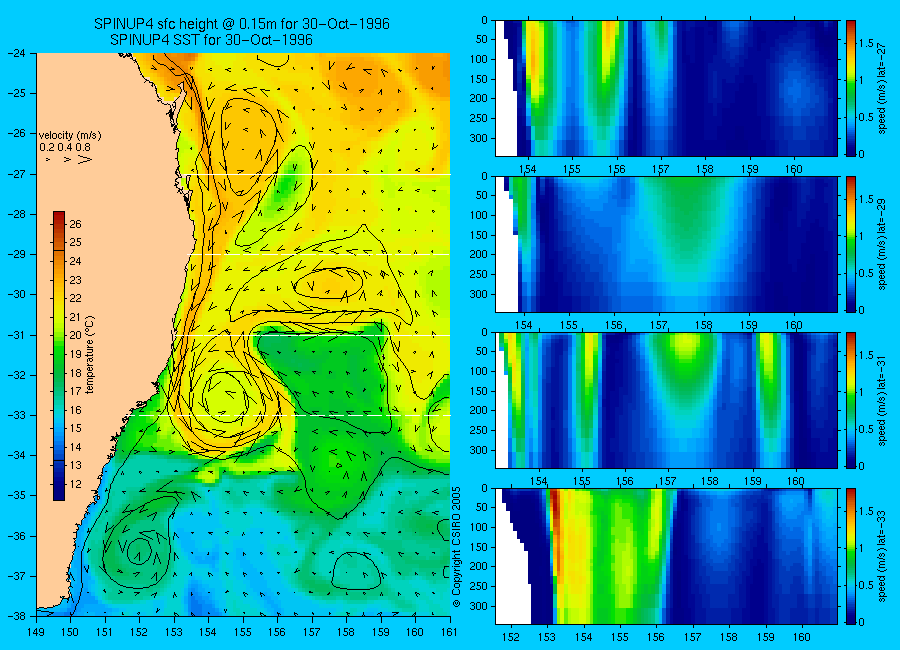Click the 1 tick on the lat=-31 colorbar
Image resolution: width=900 pixels, height=650 pixels.
861,392
